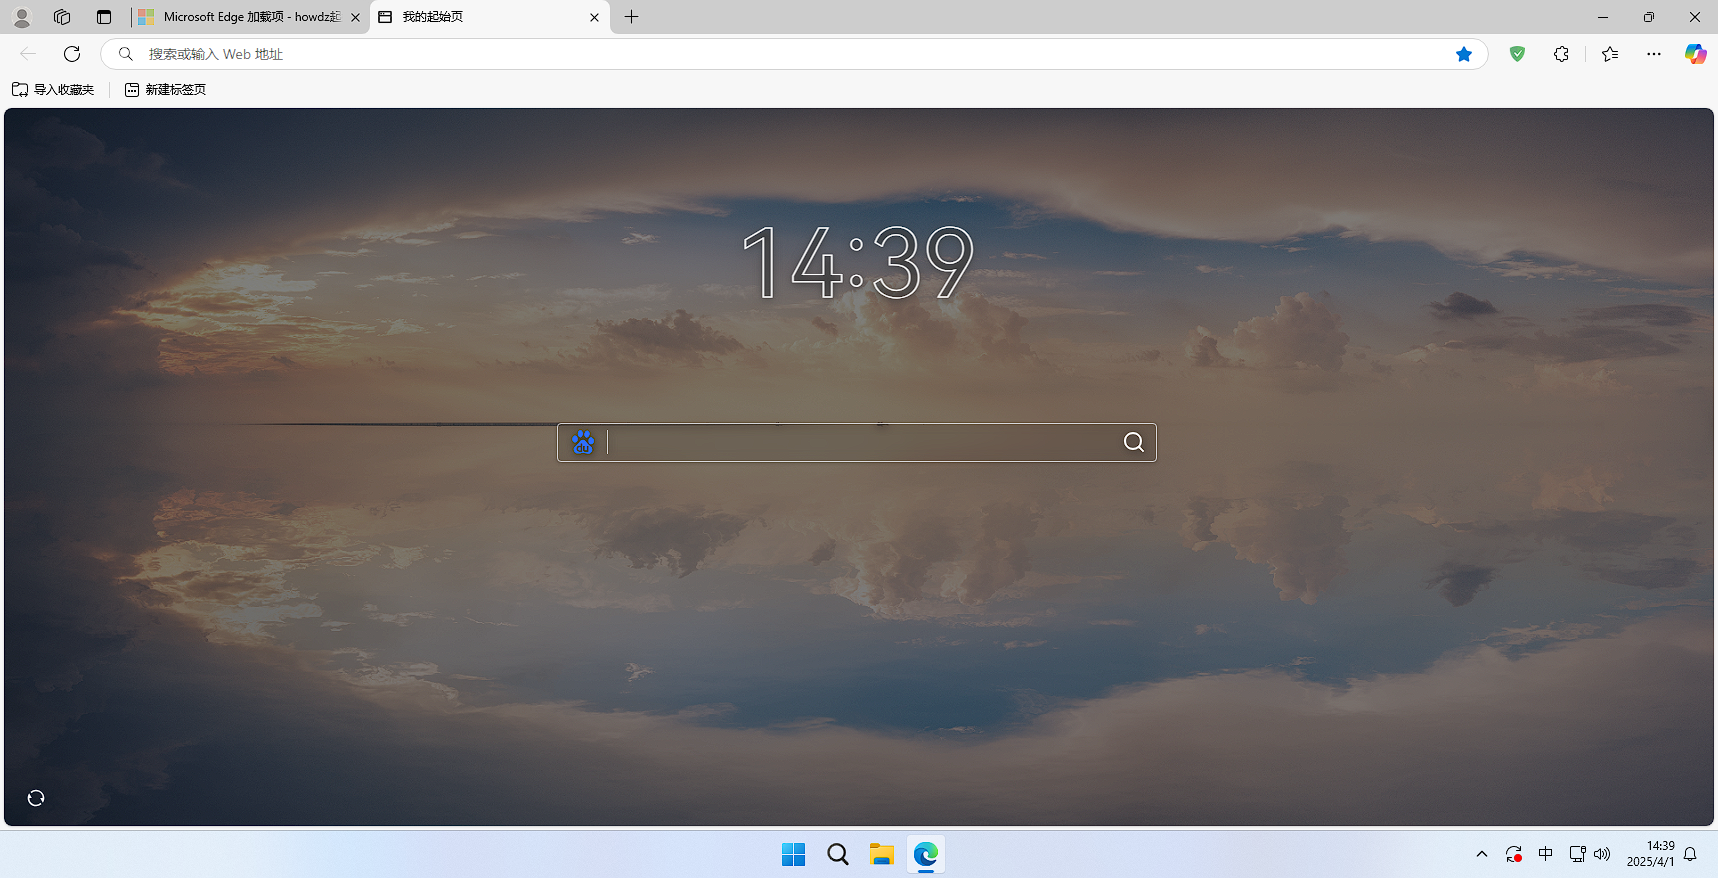Open taskbar Search magnifier
The image size is (1718, 878).
pos(838,854)
